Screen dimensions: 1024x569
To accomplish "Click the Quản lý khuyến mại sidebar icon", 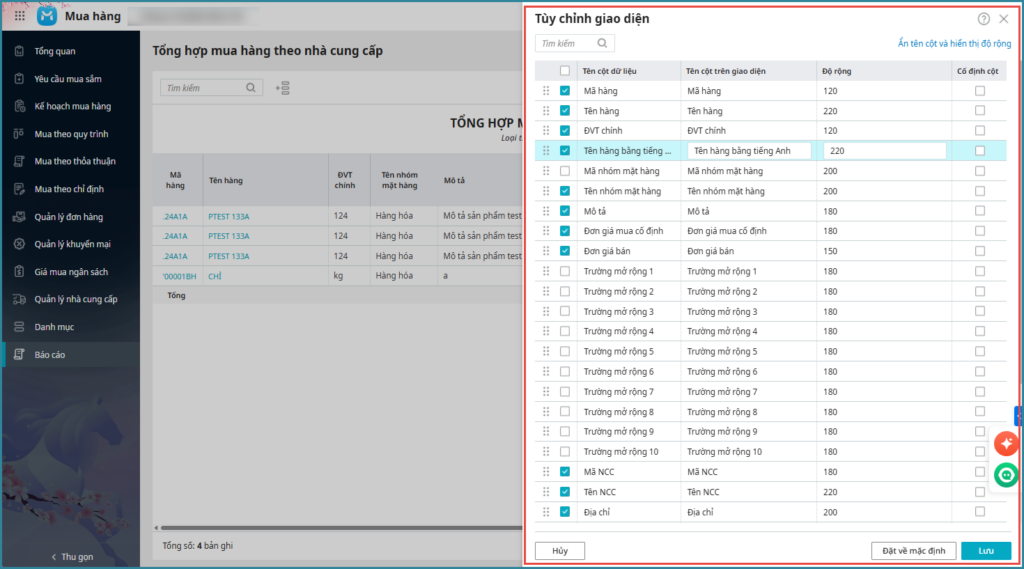I will [x=19, y=244].
